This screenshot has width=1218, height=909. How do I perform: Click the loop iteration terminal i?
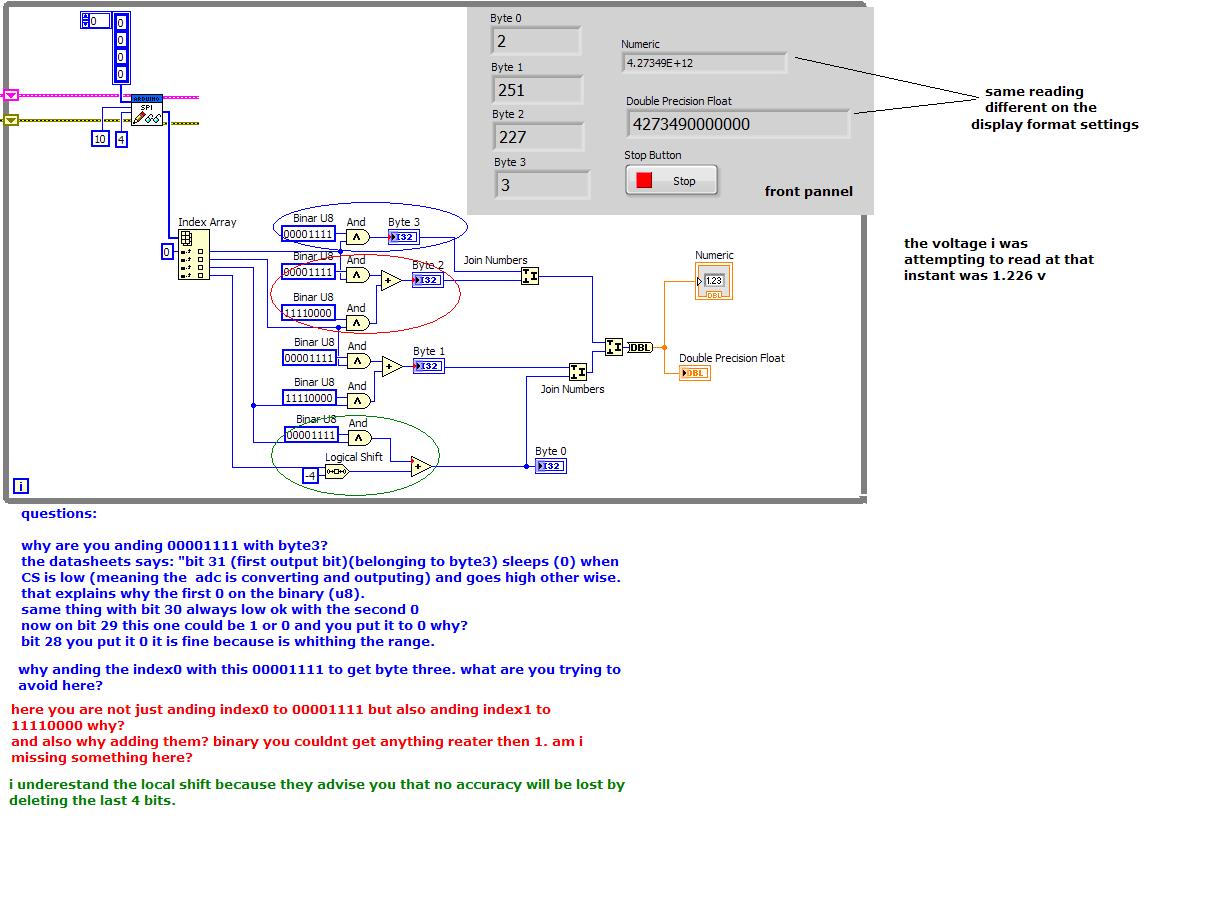[21, 486]
